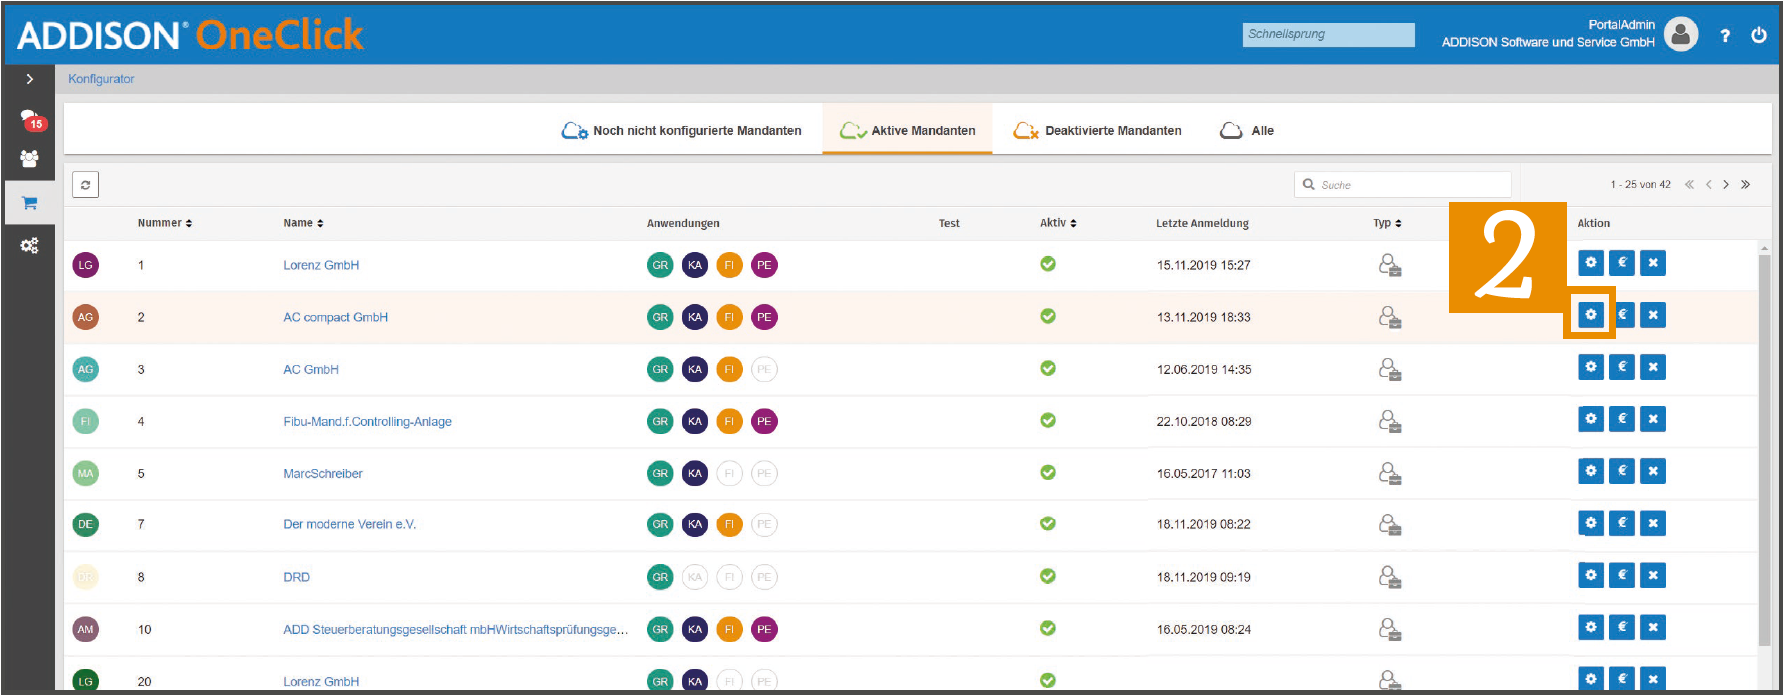1784x696 pixels.
Task: Open notifications with 15 badge
Action: pyautogui.click(x=33, y=120)
